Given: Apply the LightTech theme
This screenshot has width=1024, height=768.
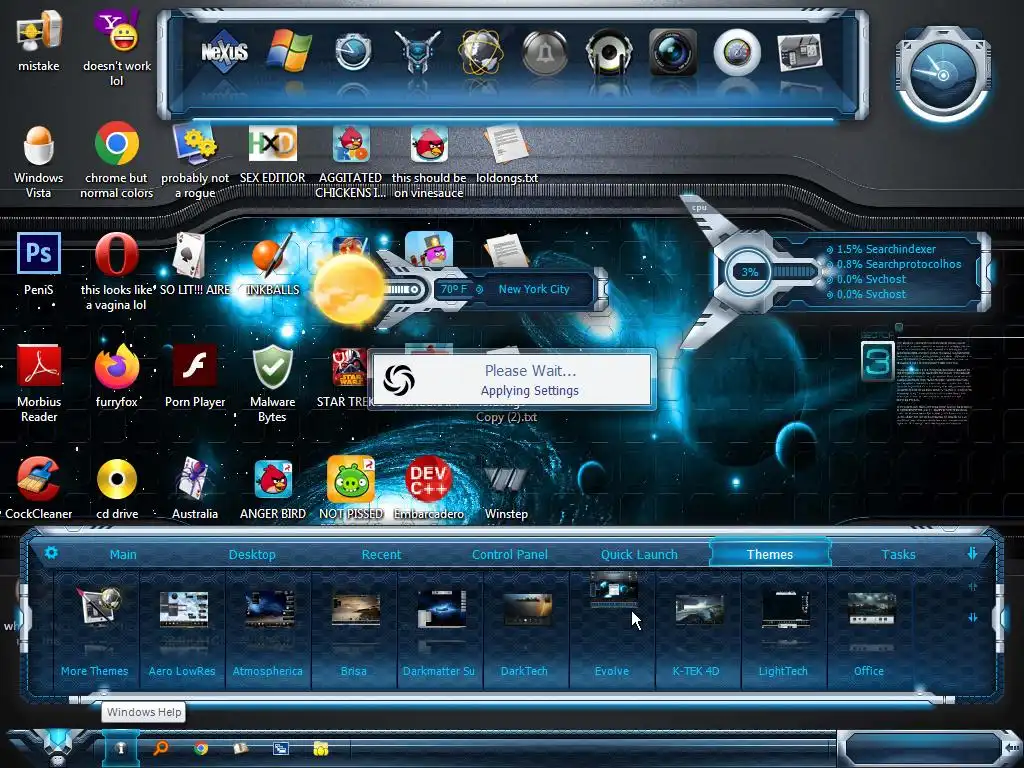Looking at the screenshot, I should coord(784,630).
